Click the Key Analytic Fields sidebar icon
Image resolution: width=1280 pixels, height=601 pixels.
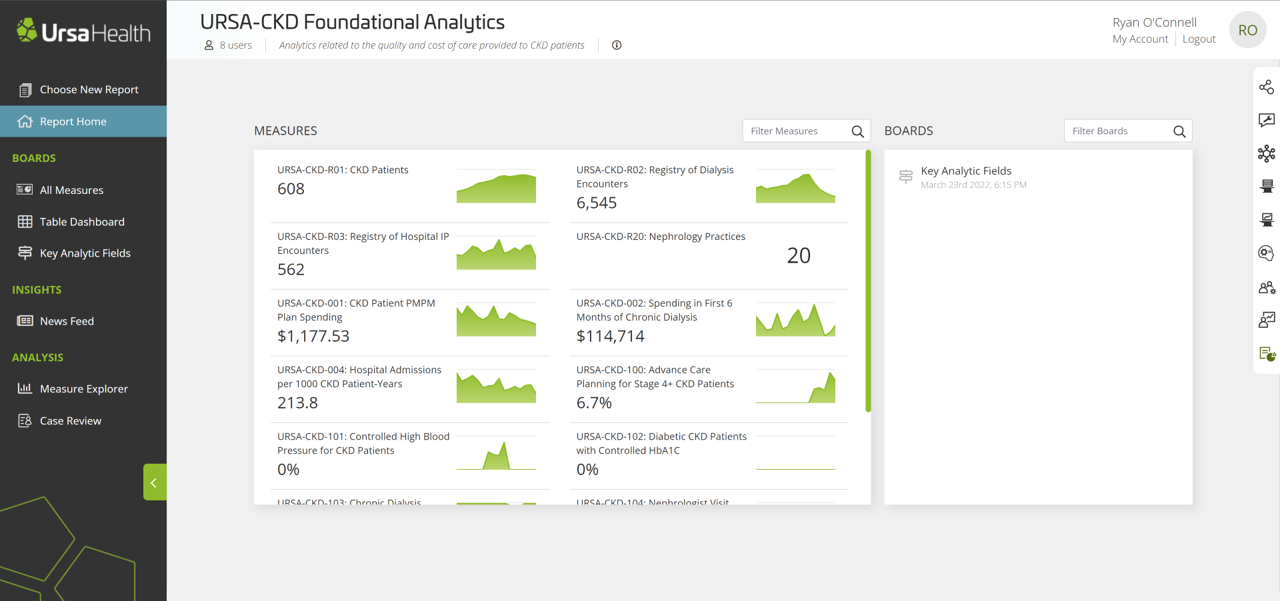click(25, 253)
